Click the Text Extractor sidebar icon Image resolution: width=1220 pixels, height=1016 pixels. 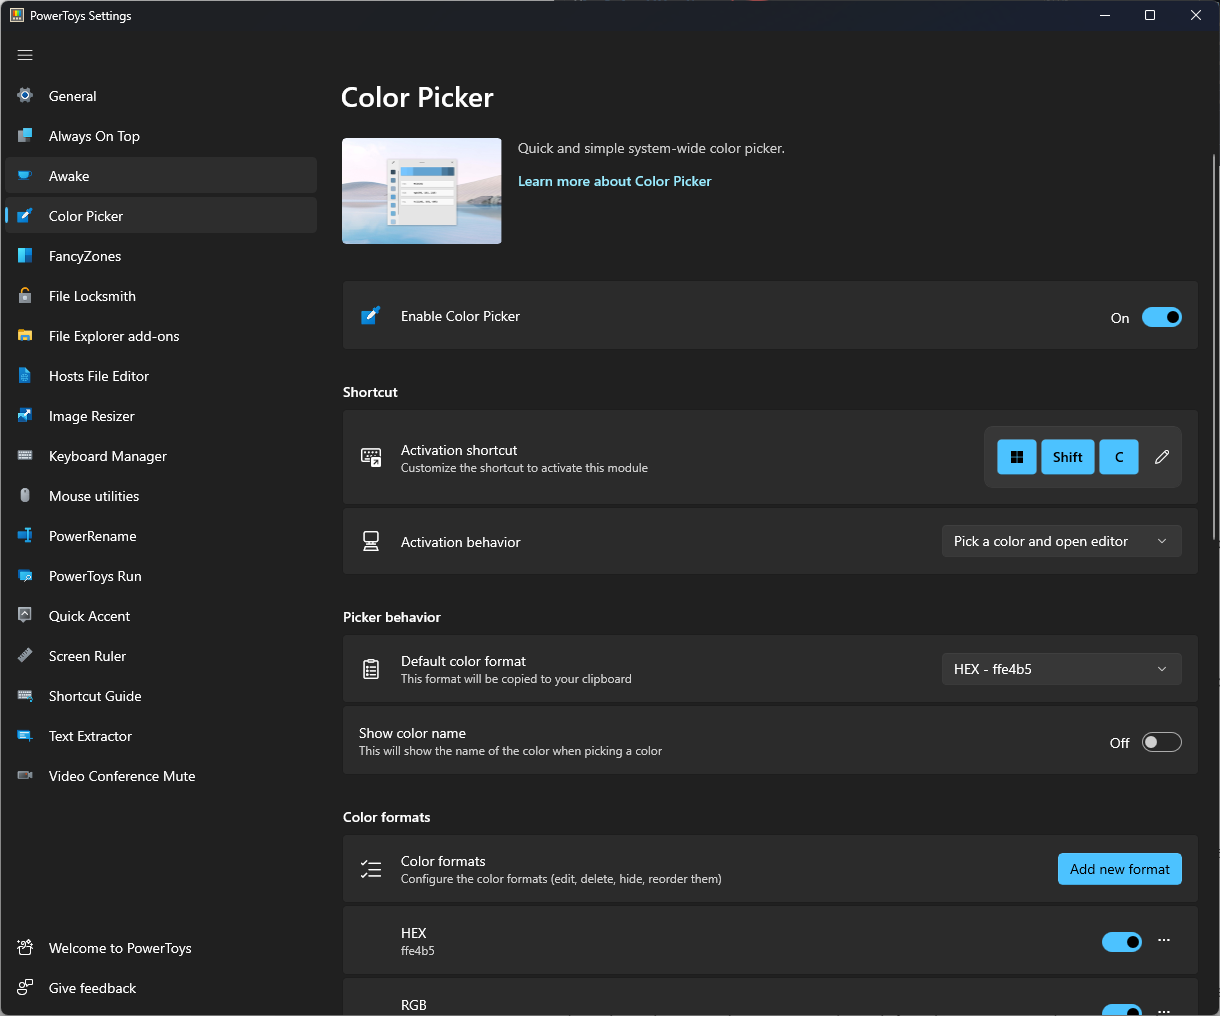tap(24, 736)
